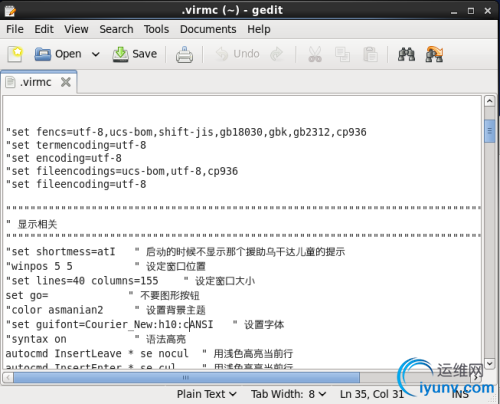Click the vertical scrollbar up arrow
Image resolution: width=500 pixels, height=404 pixels.
click(489, 101)
